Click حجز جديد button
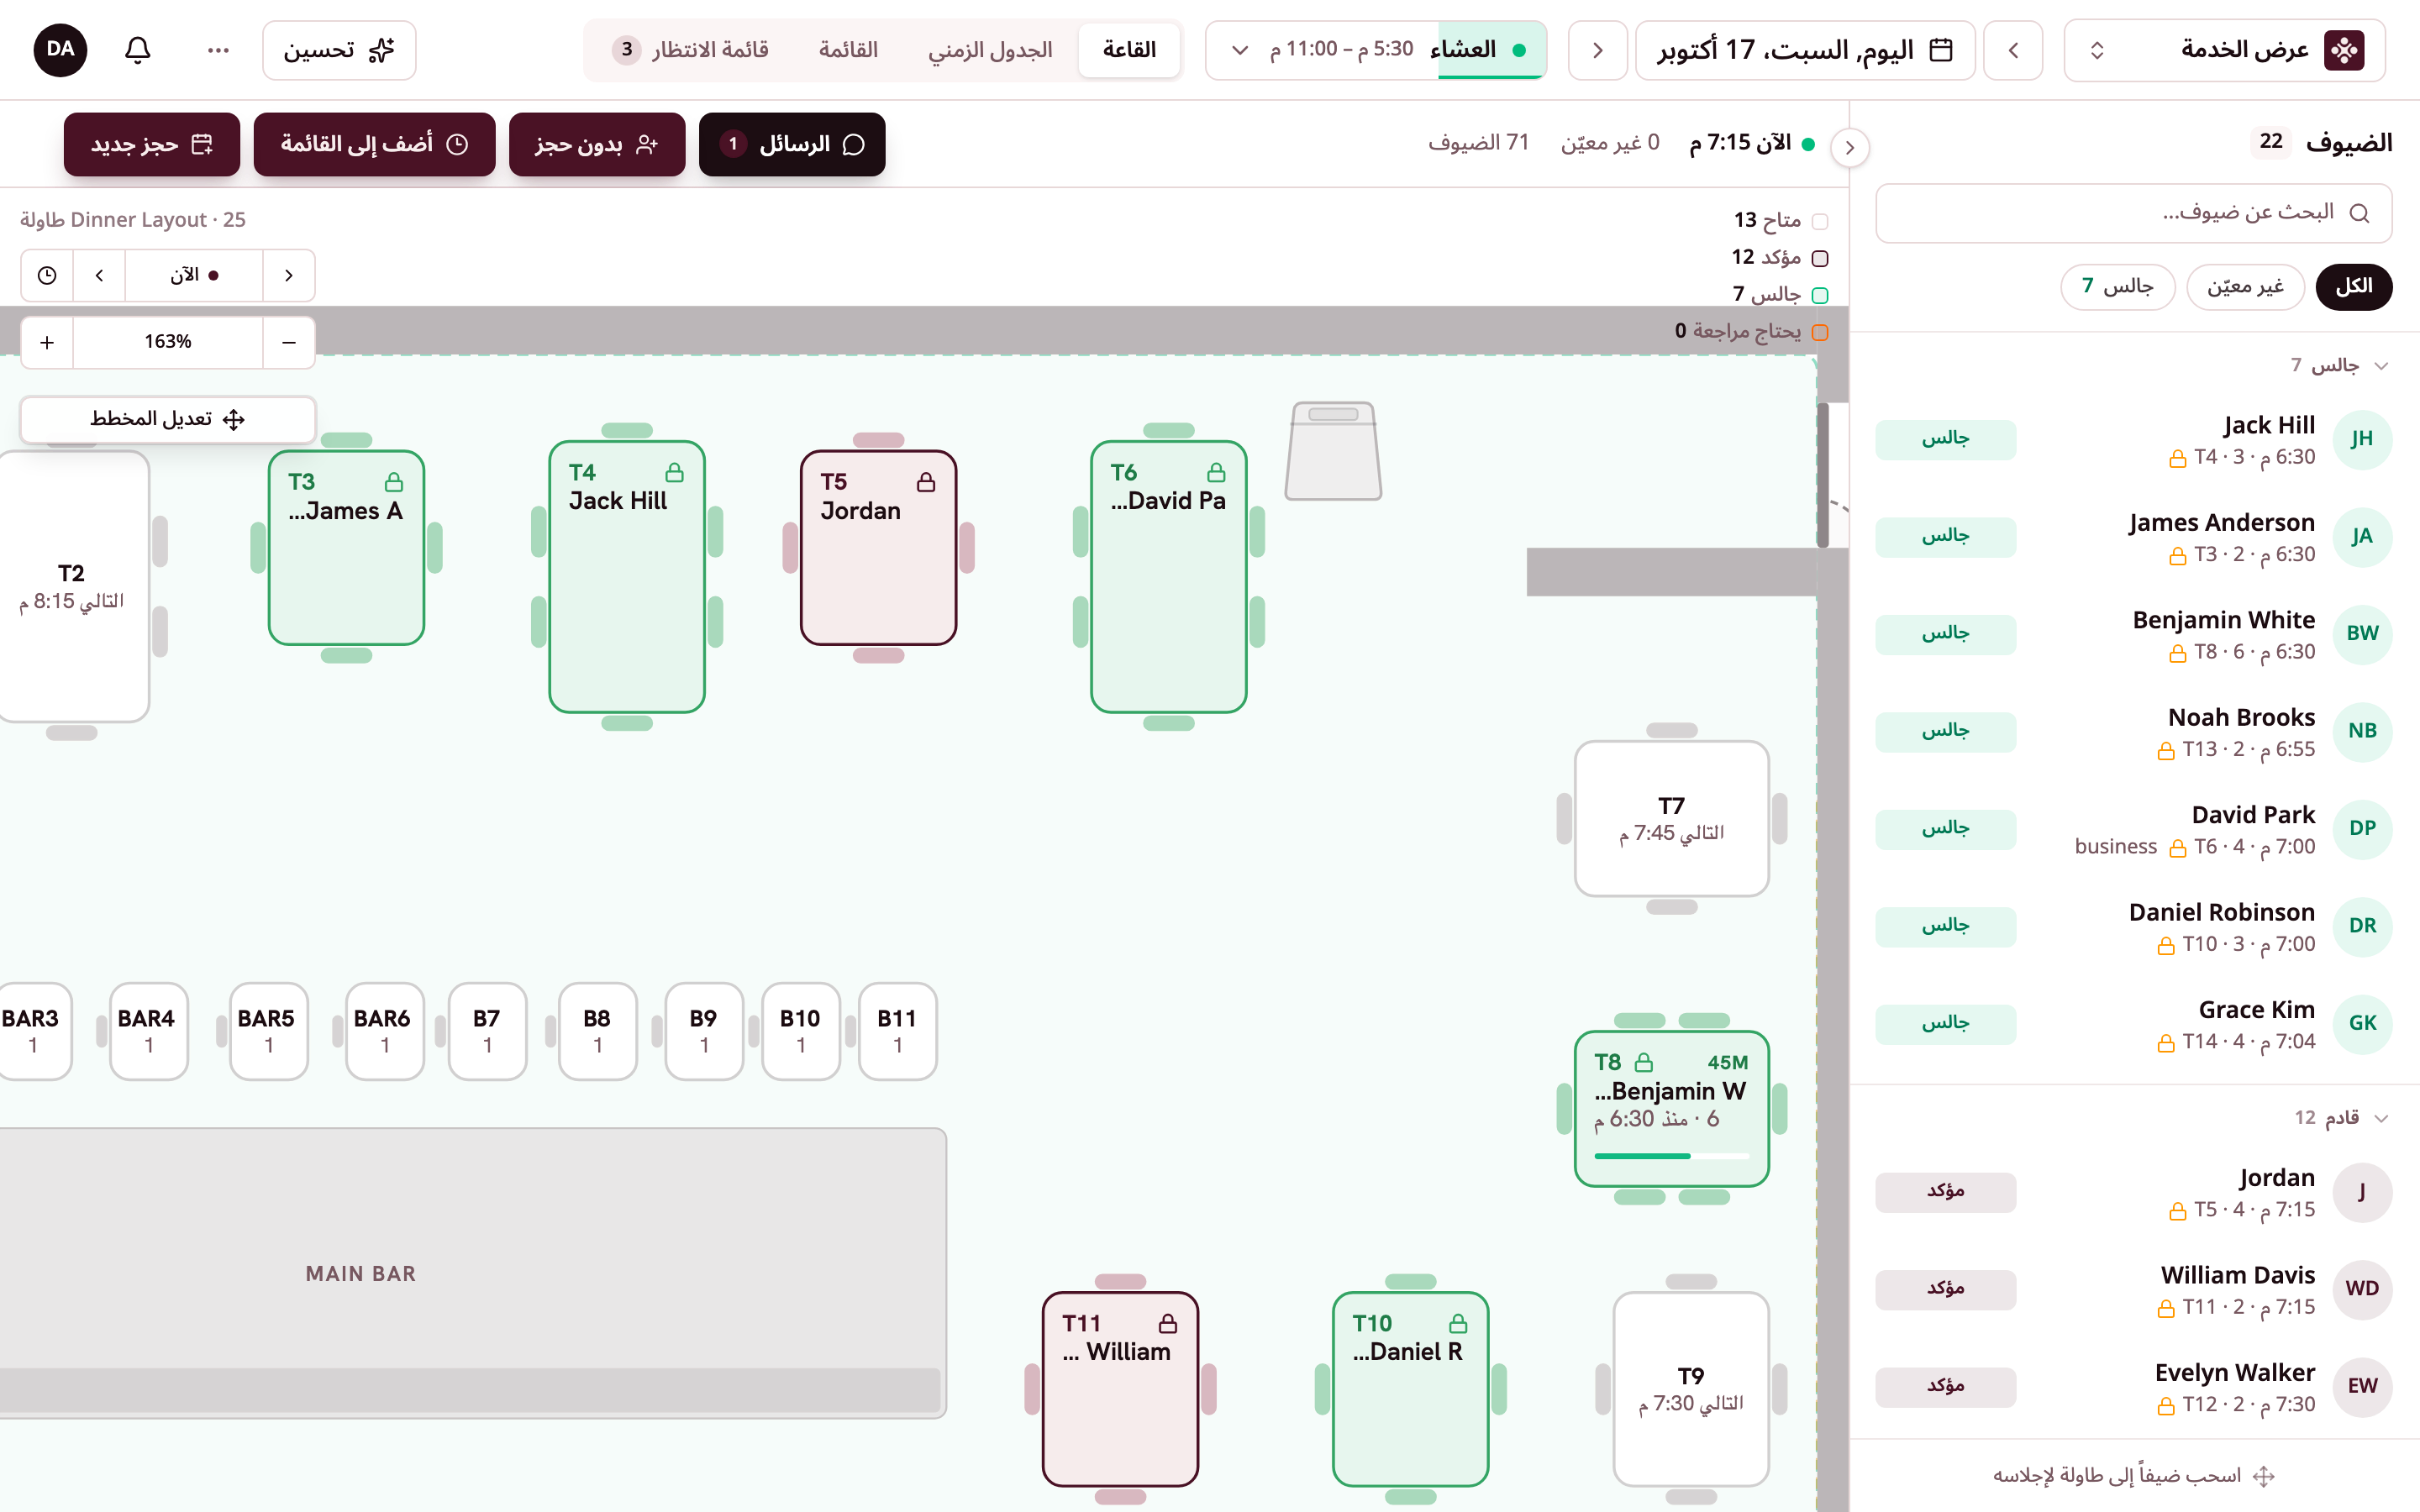The width and height of the screenshot is (2420, 1512). 152,145
